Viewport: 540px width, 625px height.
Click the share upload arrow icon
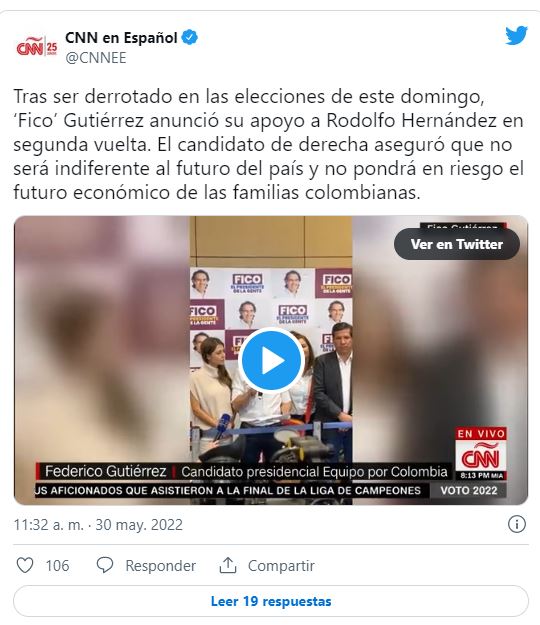point(228,565)
